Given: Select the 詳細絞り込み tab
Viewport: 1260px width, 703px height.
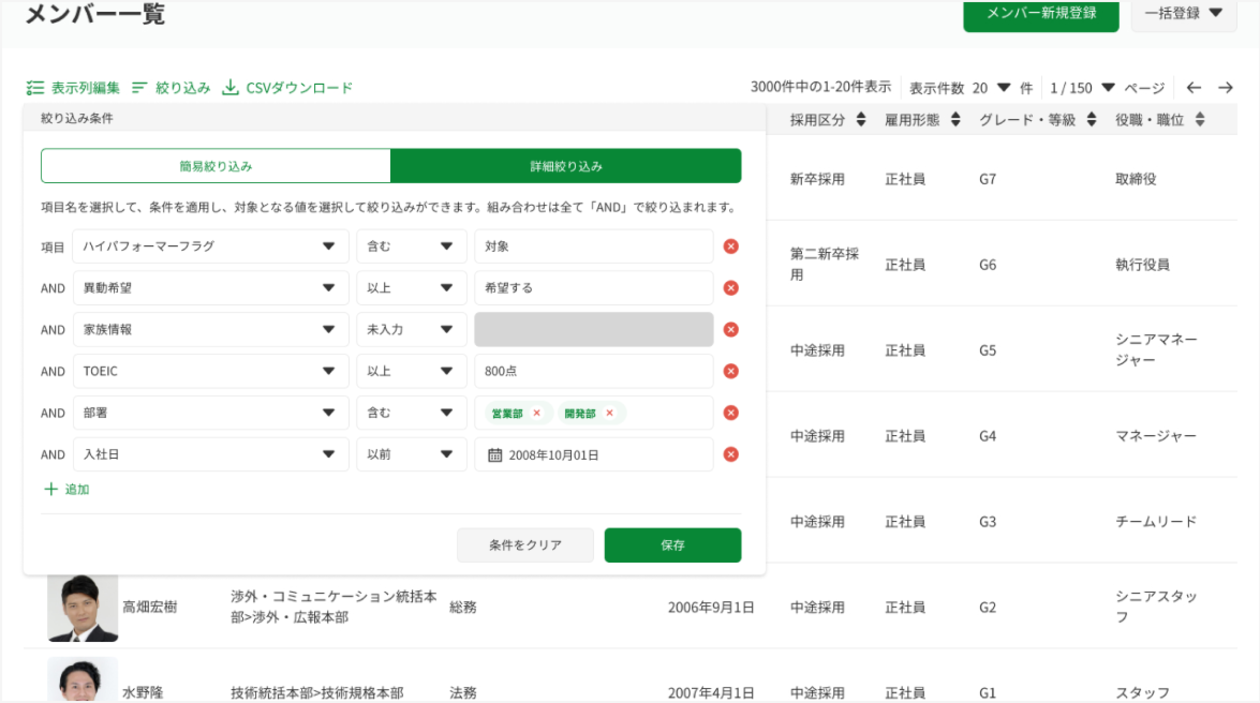Looking at the screenshot, I should tap(566, 165).
